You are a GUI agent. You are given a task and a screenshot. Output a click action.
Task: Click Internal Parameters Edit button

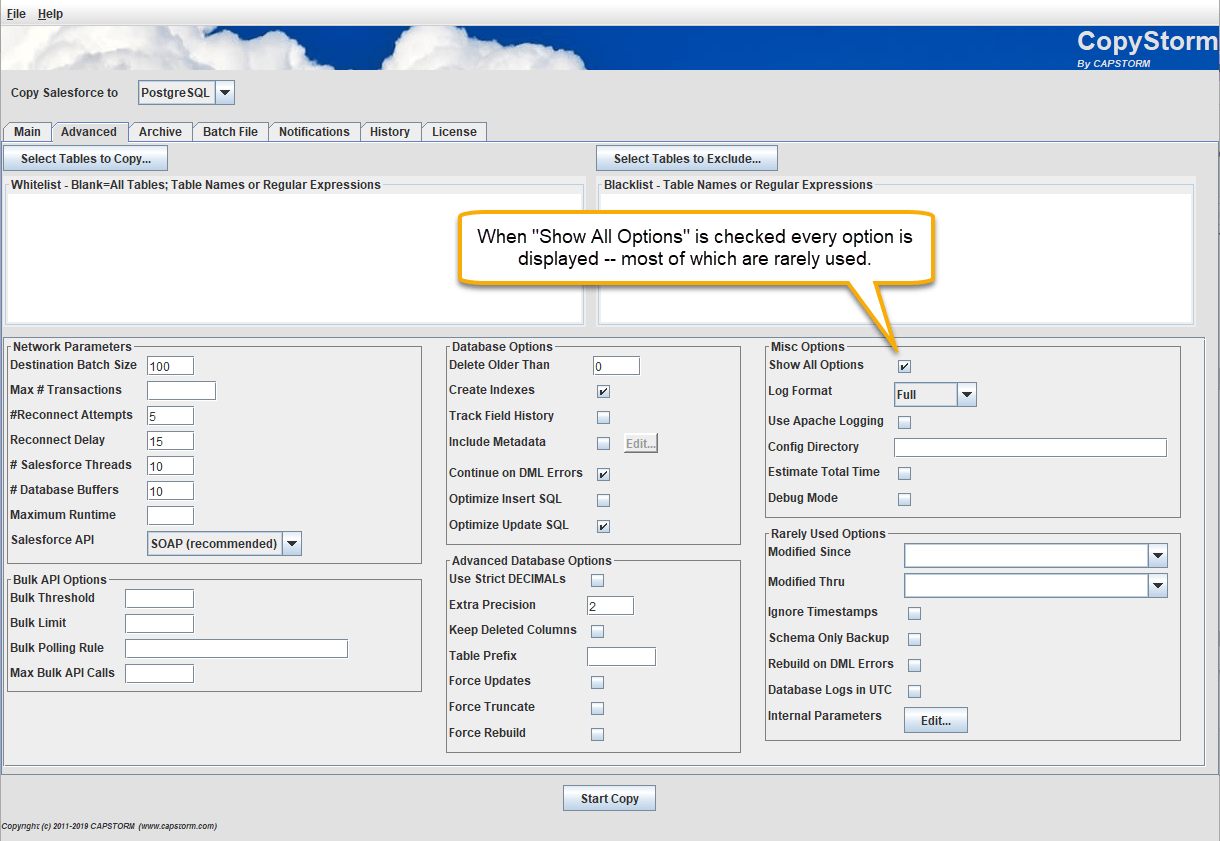coord(936,720)
